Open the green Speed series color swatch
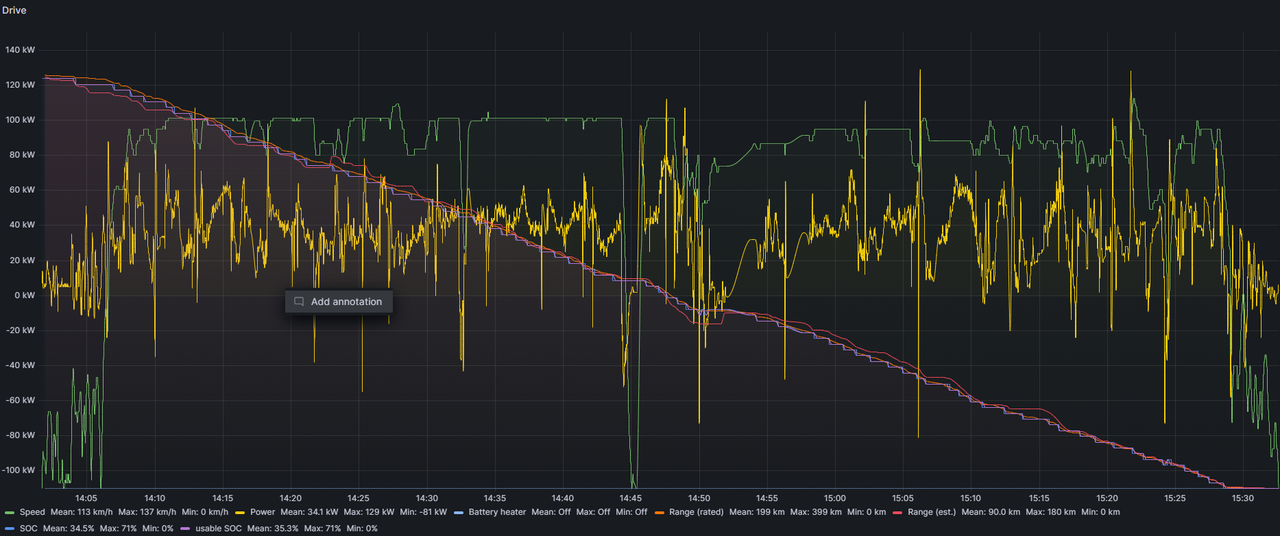 pos(9,512)
